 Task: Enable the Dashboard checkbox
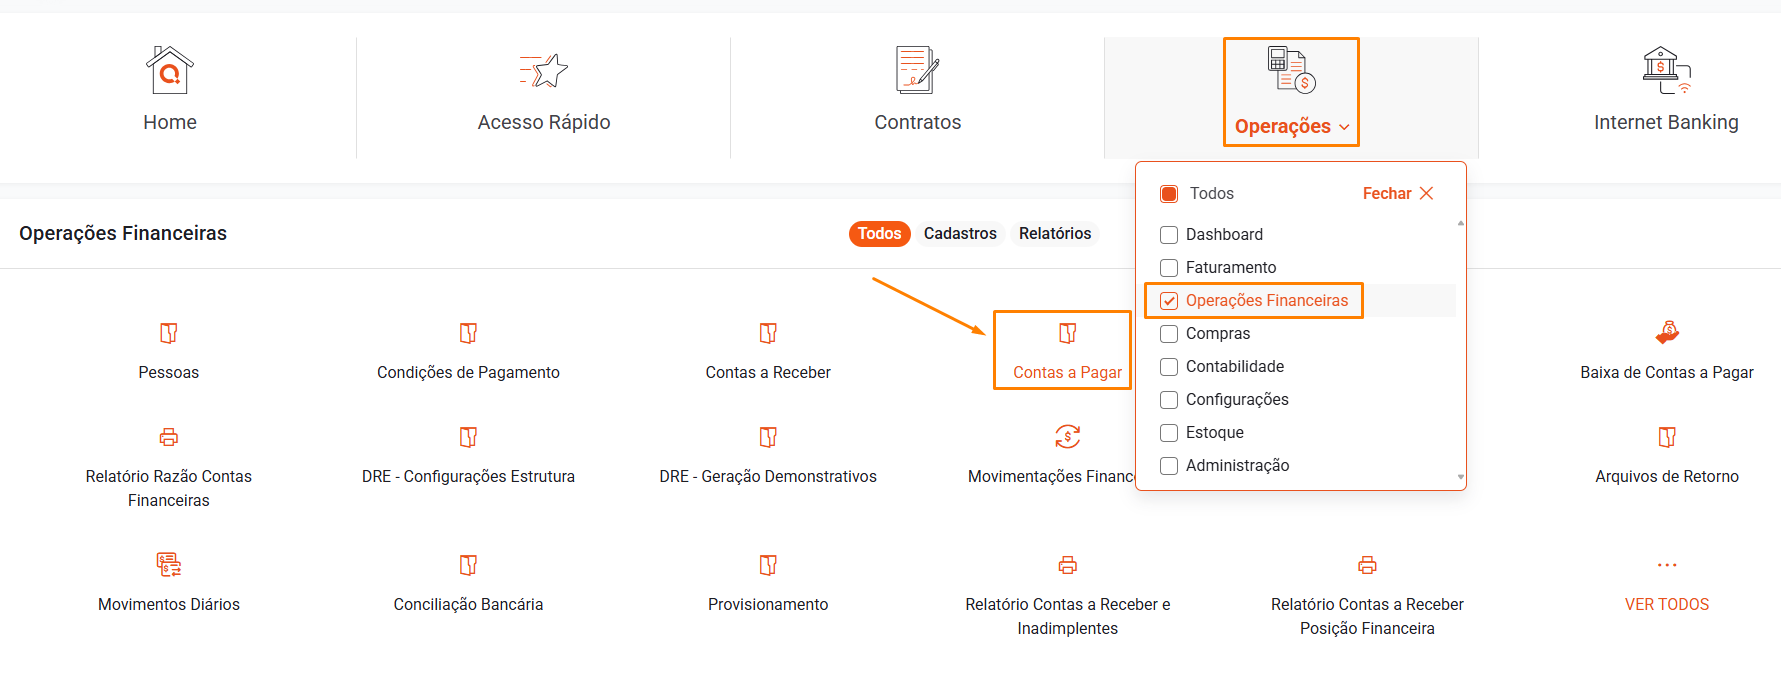point(1169,235)
